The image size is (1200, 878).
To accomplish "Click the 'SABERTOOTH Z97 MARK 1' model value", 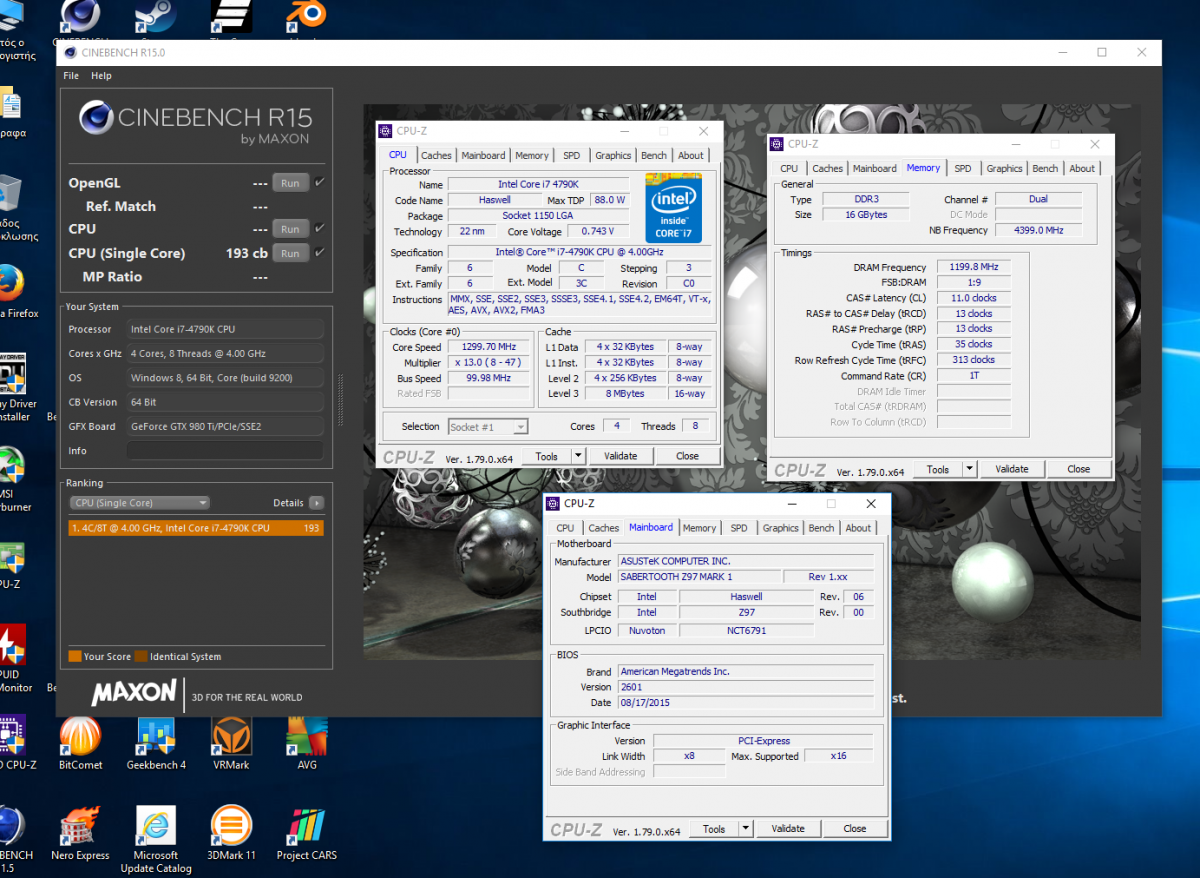I will coord(697,577).
